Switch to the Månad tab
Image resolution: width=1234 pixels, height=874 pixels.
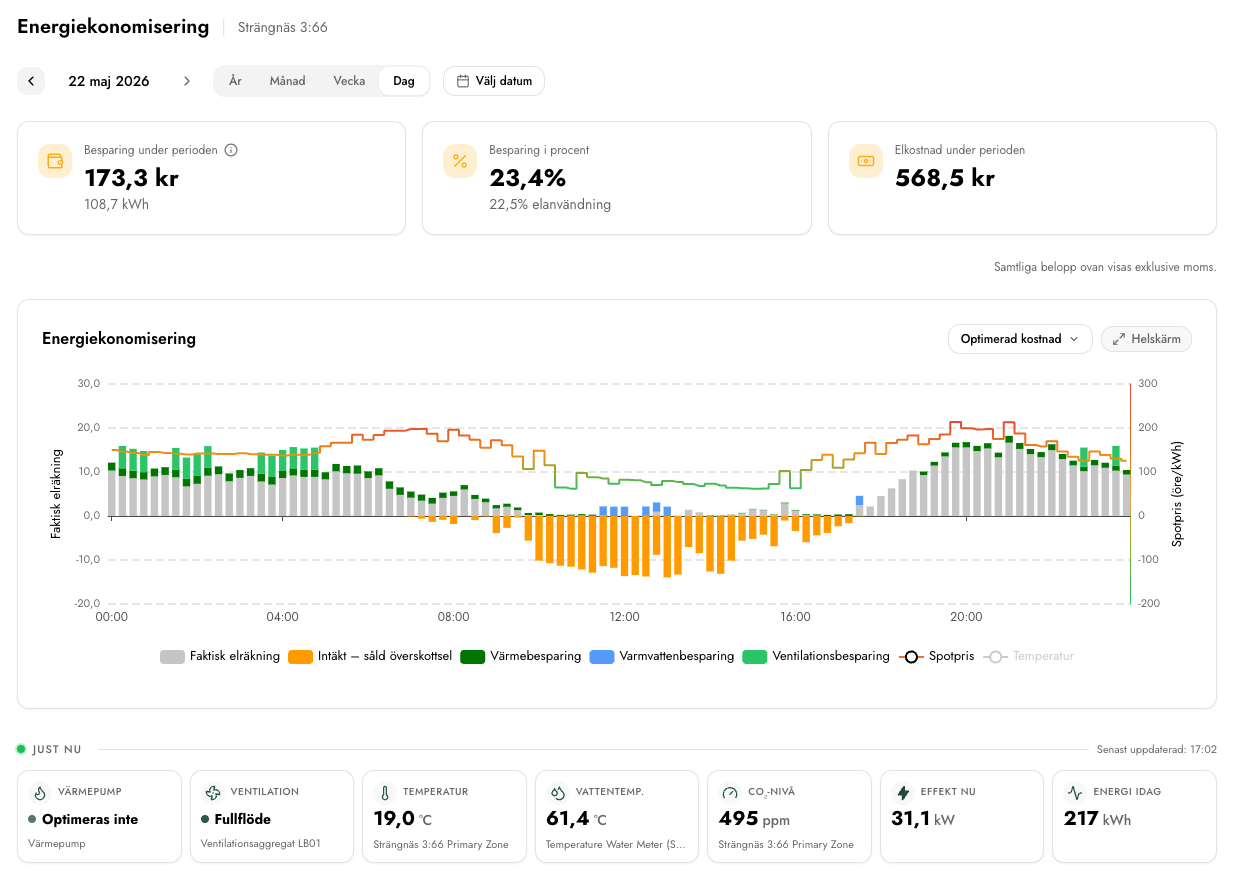287,81
